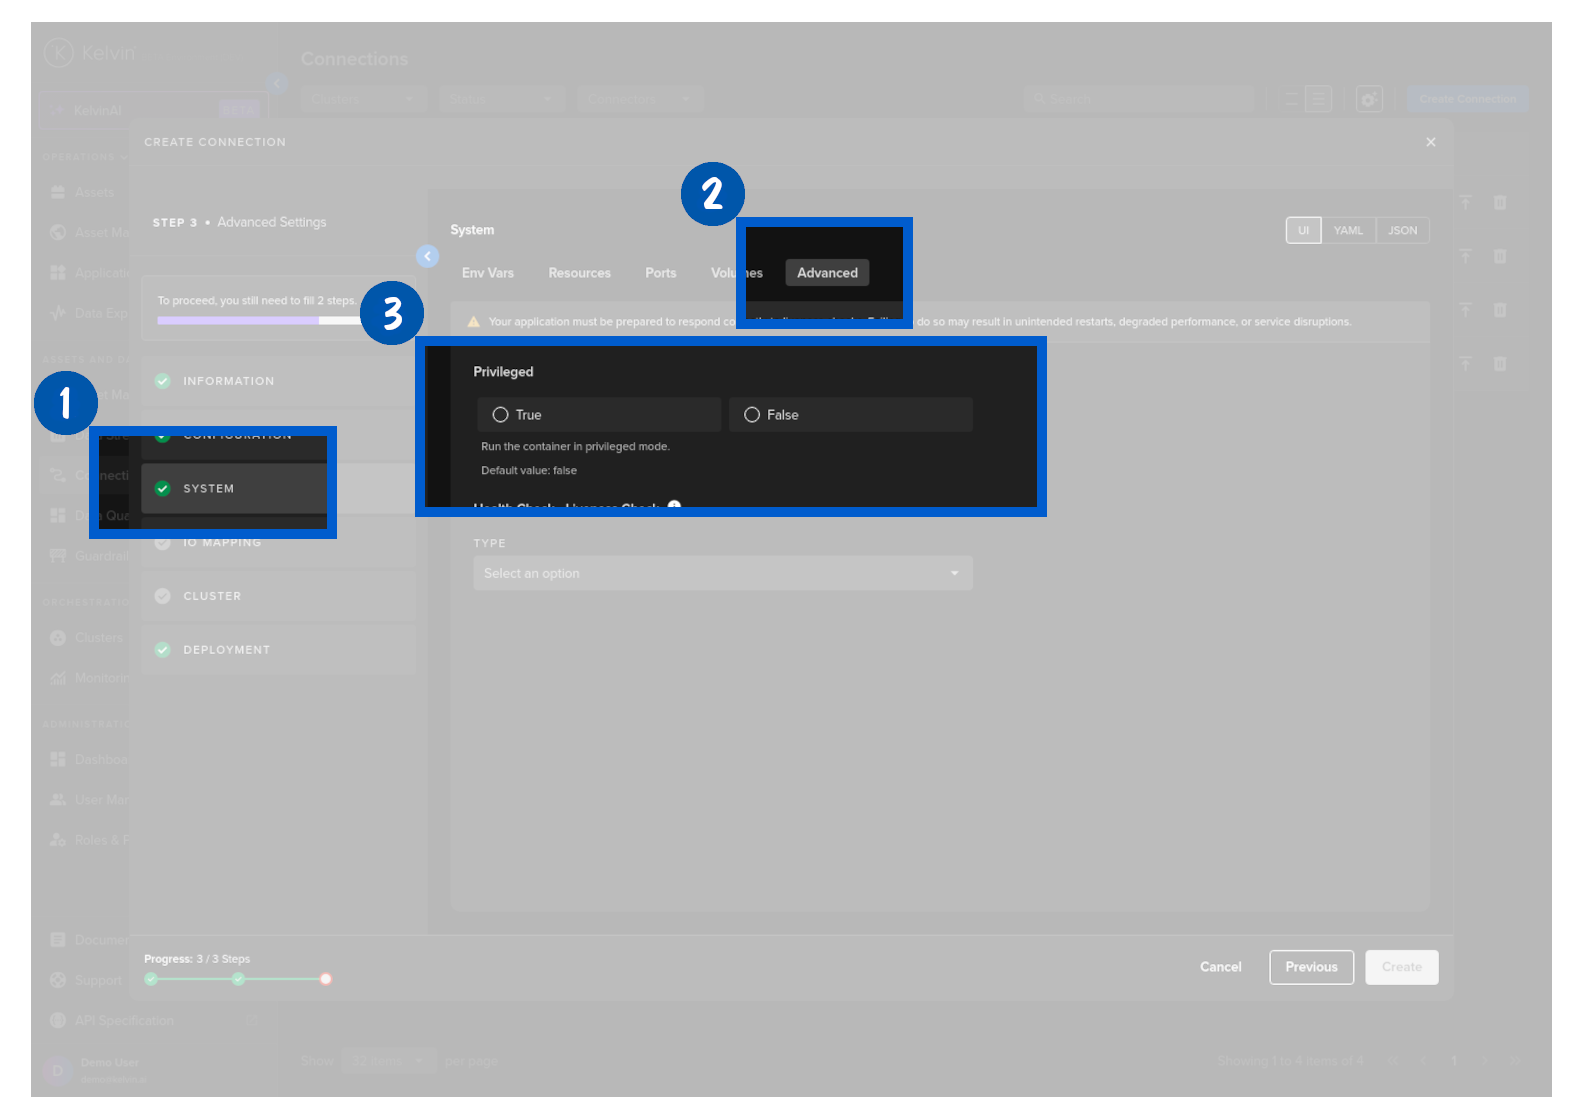Image resolution: width=1584 pixels, height=1120 pixels.
Task: Select the False radio for Privileged
Action: pyautogui.click(x=752, y=415)
